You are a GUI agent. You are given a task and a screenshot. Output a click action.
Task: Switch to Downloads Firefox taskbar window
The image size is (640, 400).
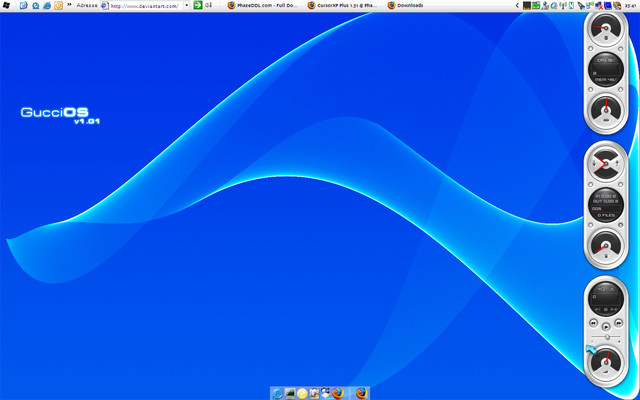point(406,5)
